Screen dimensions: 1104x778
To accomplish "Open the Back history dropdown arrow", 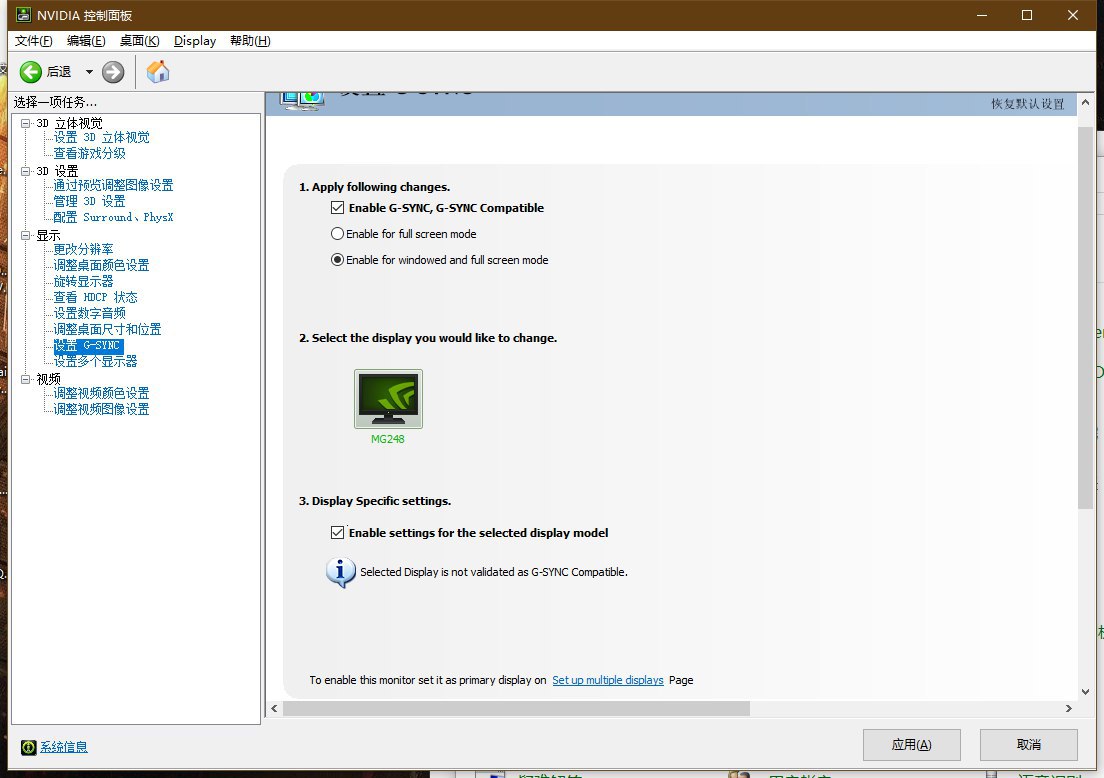I will pyautogui.click(x=89, y=72).
